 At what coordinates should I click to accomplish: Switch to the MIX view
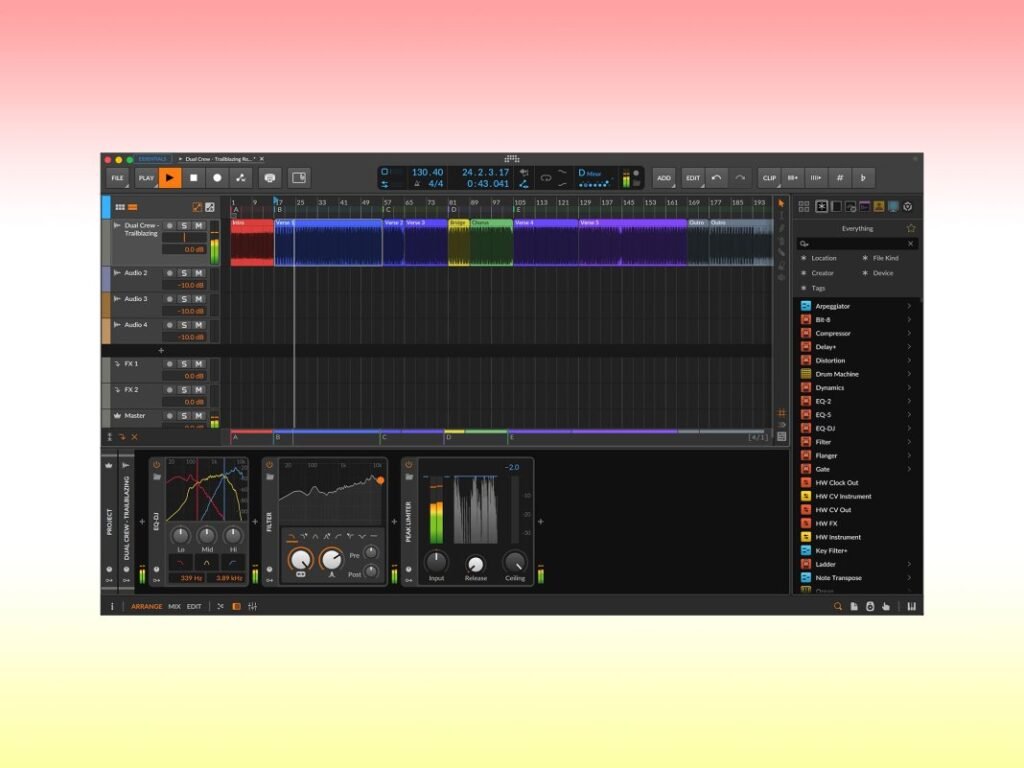click(174, 607)
